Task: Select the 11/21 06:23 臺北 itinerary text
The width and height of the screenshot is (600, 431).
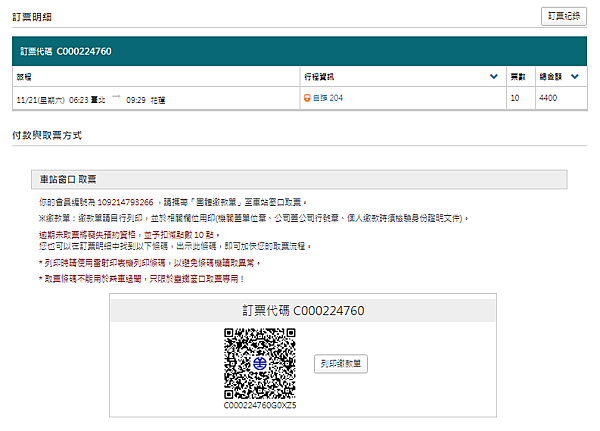Action: 61,100
